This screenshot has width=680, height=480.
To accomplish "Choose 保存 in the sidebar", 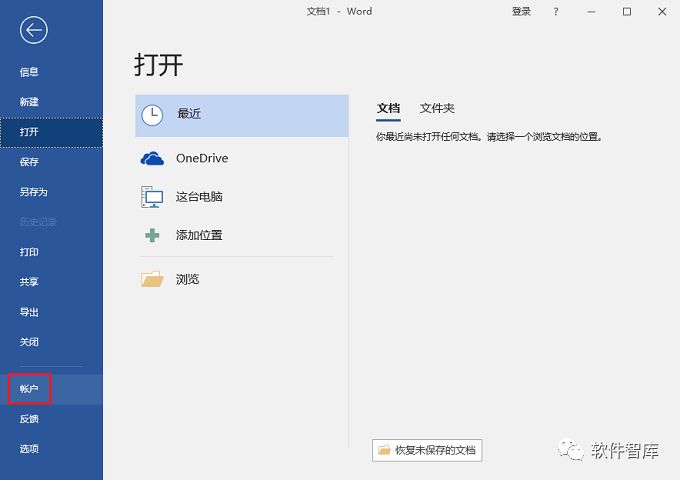I will tap(51, 162).
